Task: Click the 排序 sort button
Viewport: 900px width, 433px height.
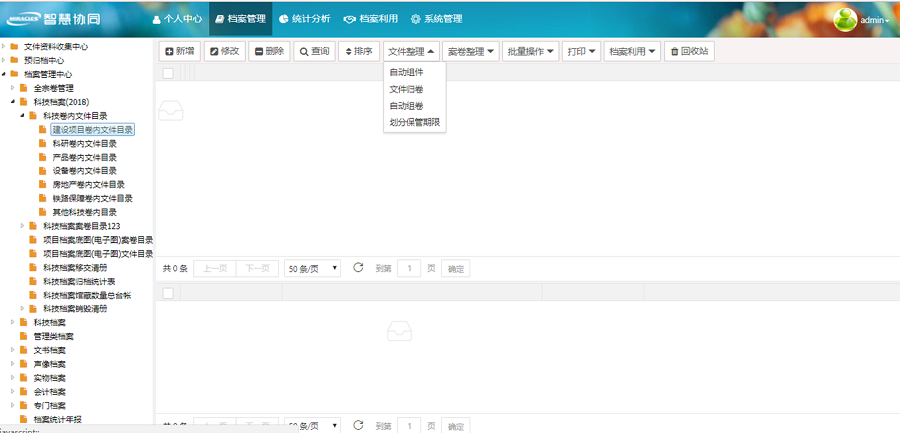Action: (359, 51)
